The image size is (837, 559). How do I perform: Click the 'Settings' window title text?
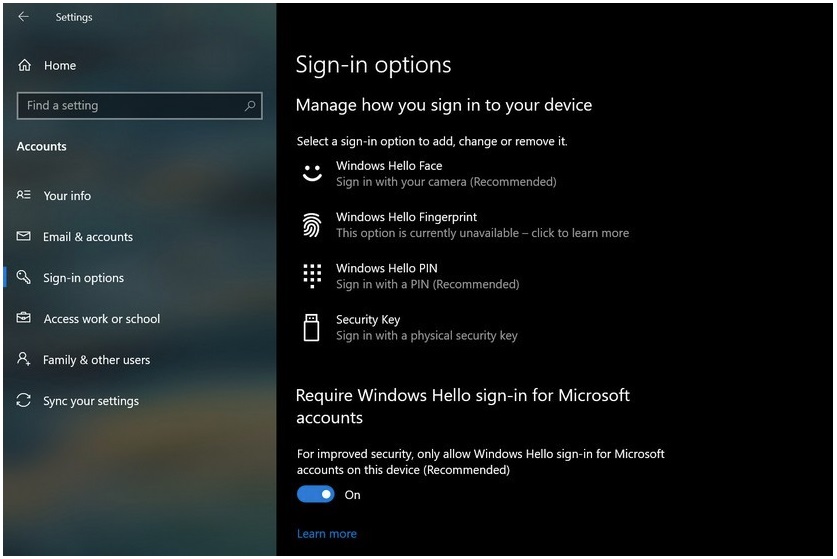click(74, 17)
